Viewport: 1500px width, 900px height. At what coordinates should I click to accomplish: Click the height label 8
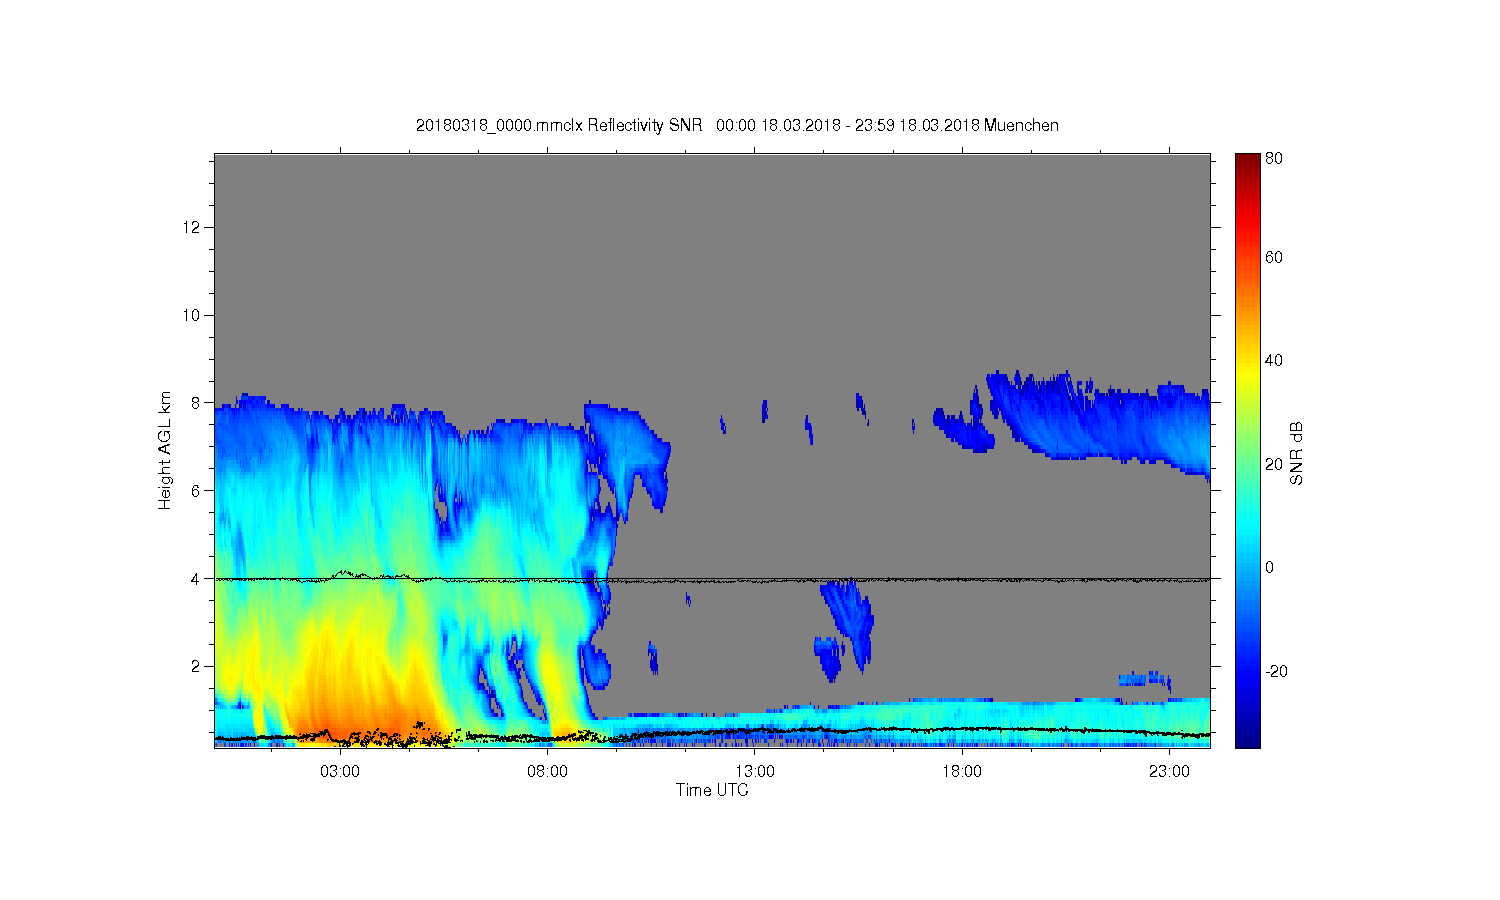pos(197,403)
